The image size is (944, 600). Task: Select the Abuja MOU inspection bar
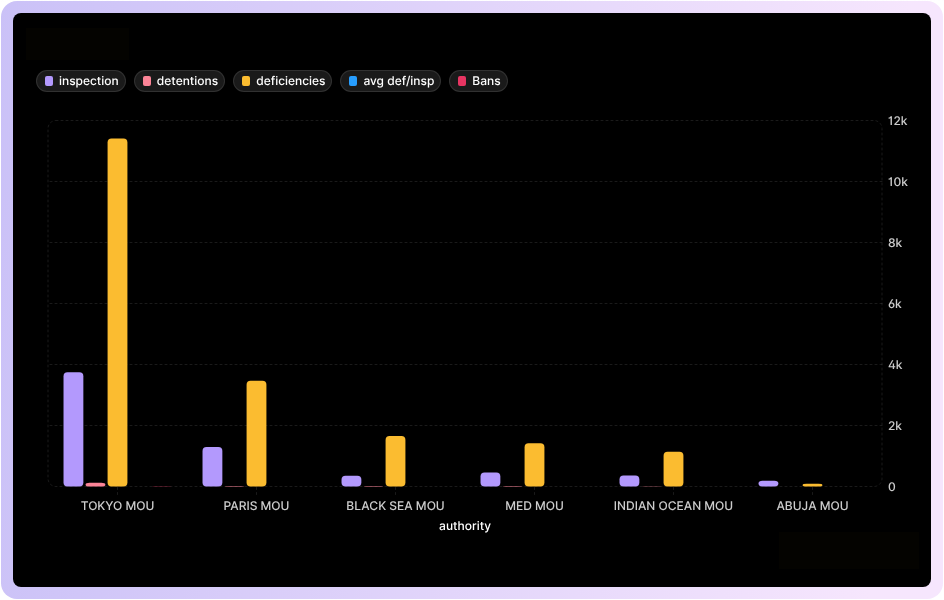coord(768,483)
